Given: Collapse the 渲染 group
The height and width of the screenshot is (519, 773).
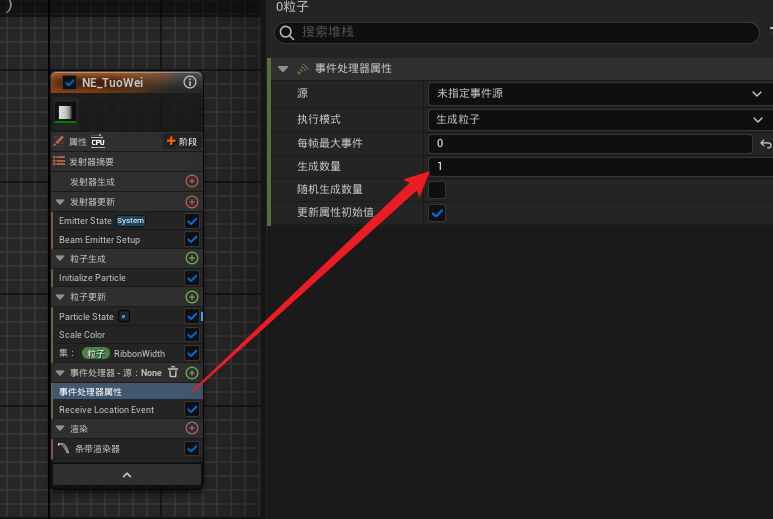Looking at the screenshot, I should (x=60, y=428).
